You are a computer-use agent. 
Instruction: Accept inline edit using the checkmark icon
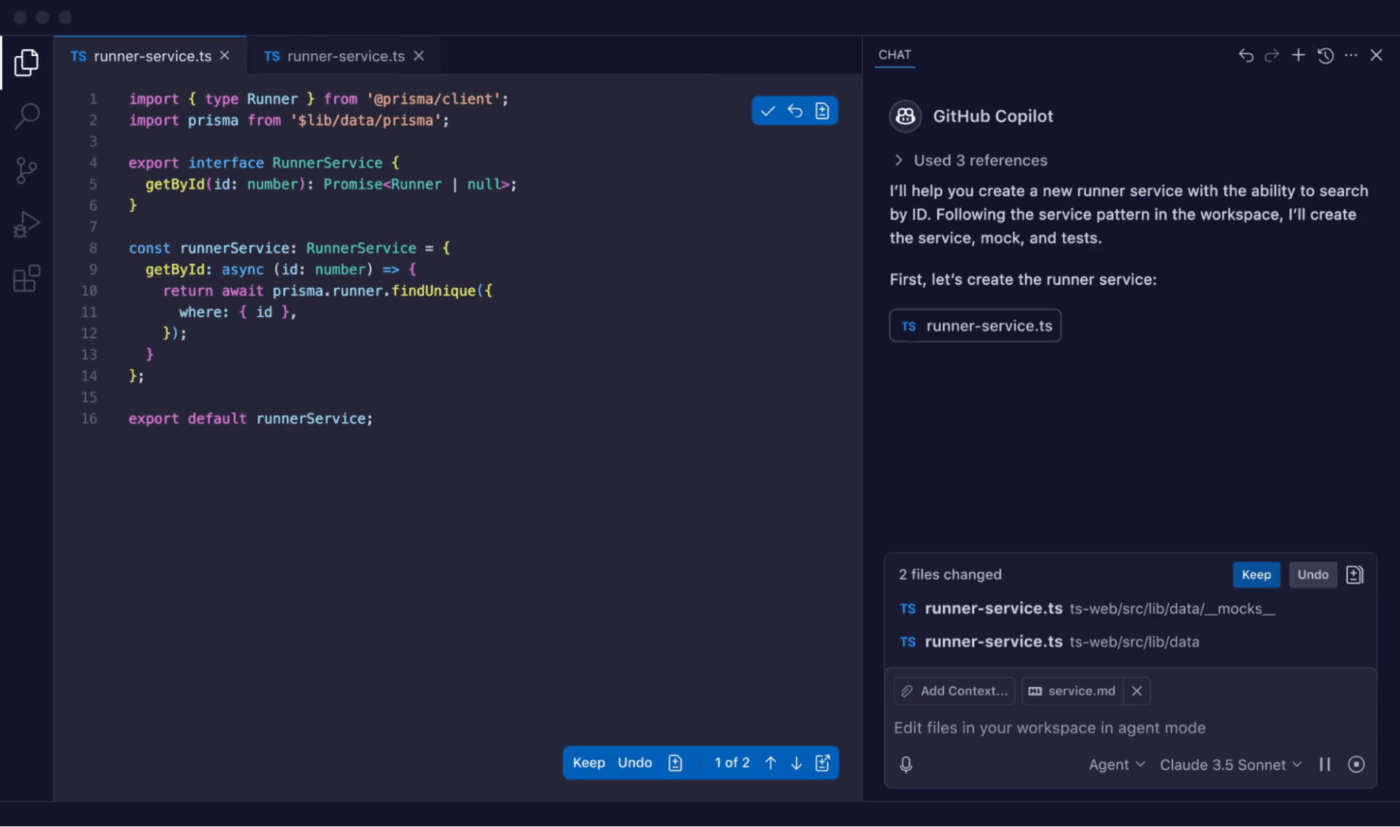tap(767, 110)
